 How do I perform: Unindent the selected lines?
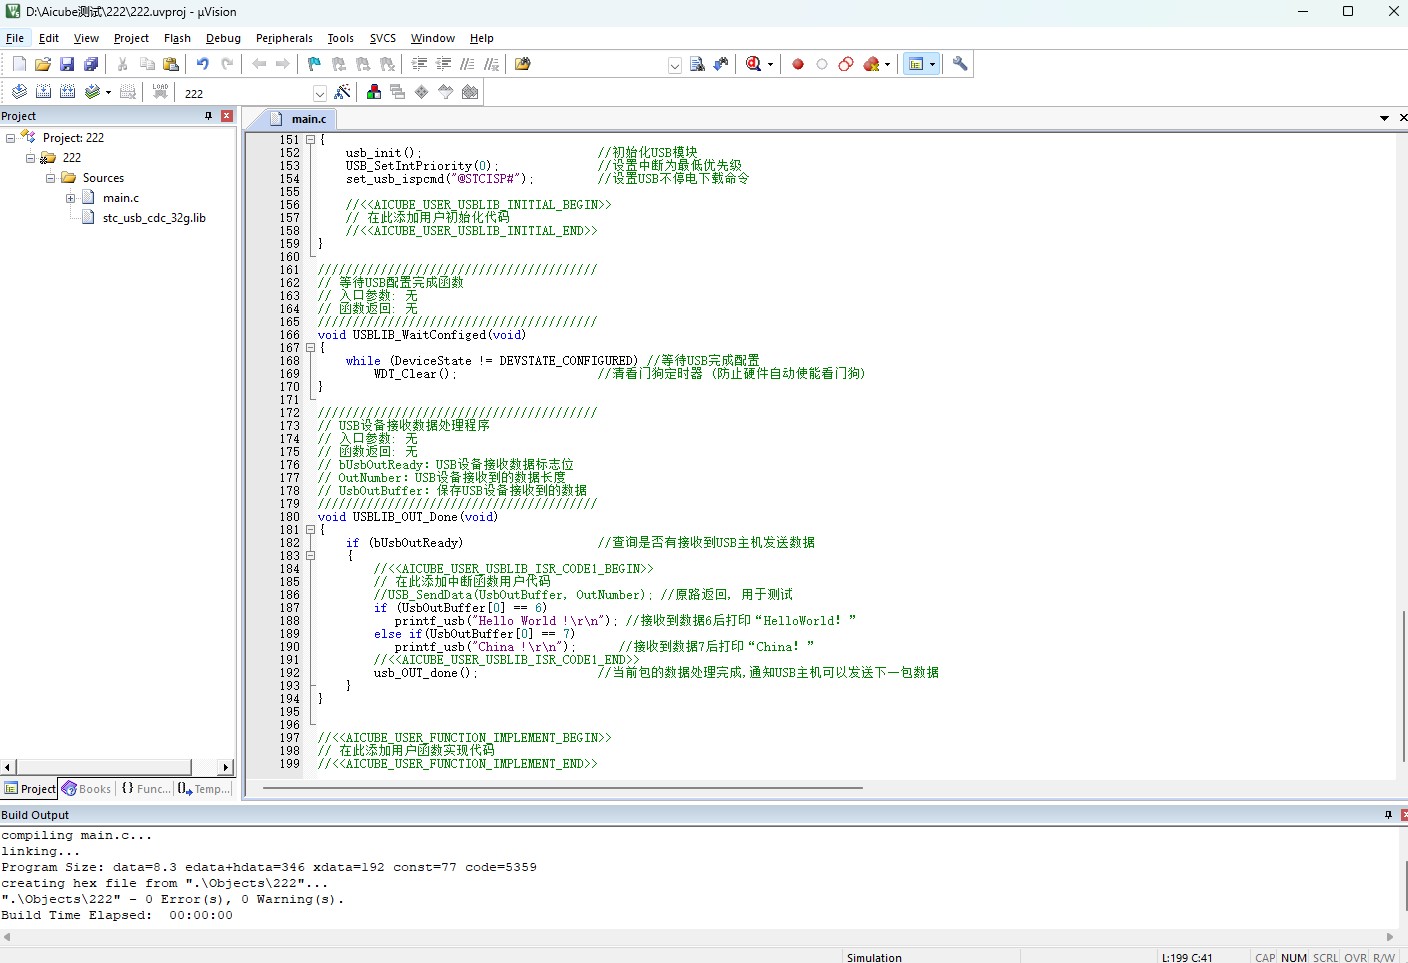pyautogui.click(x=443, y=64)
